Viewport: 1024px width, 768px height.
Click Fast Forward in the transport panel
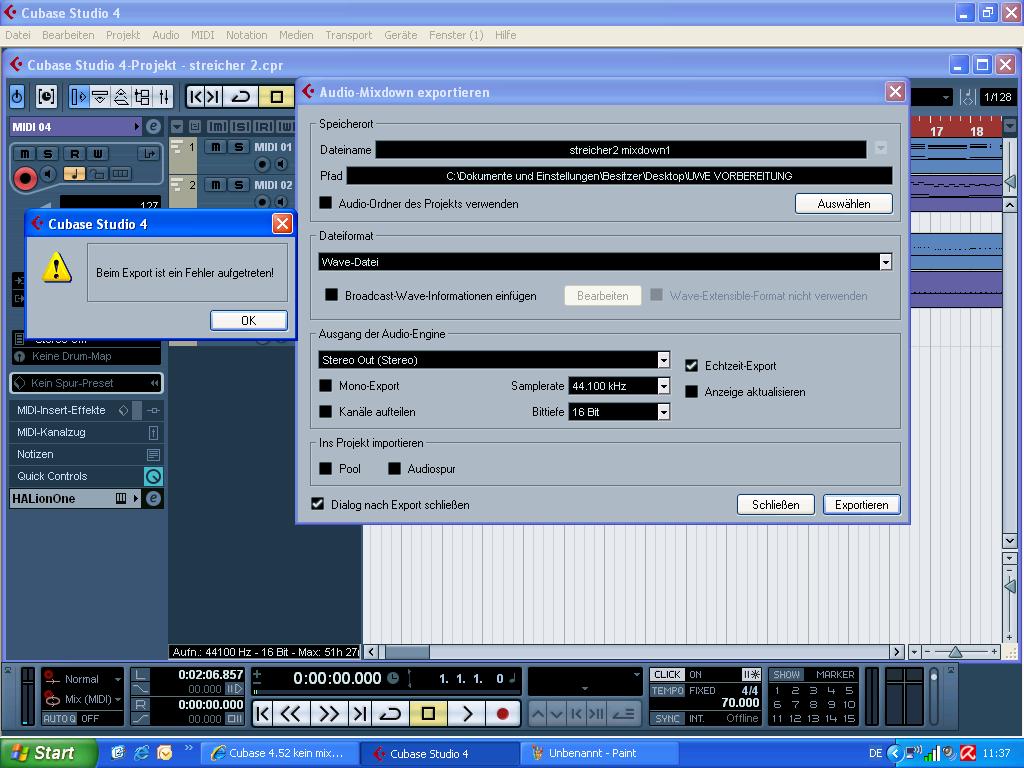click(328, 714)
